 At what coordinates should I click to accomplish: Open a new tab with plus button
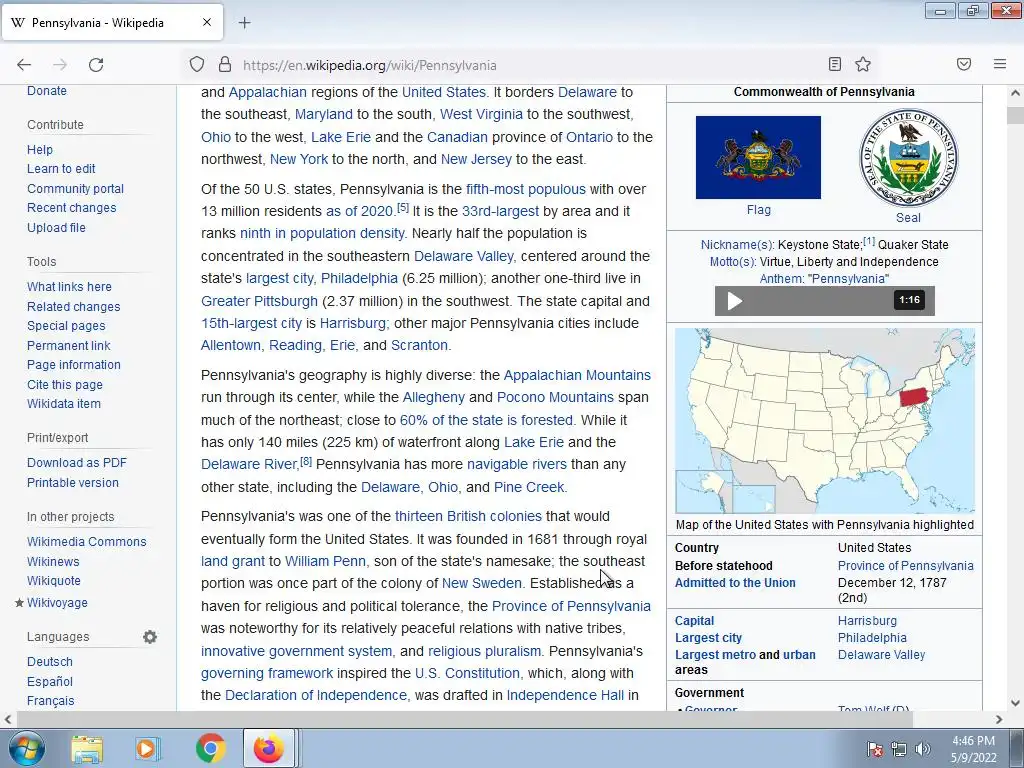tap(244, 23)
